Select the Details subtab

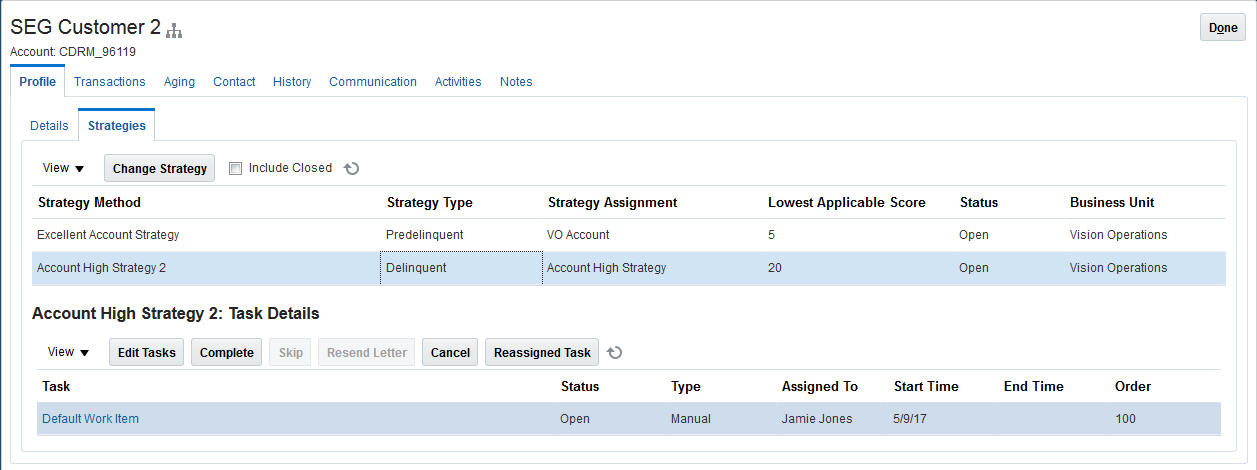click(49, 126)
